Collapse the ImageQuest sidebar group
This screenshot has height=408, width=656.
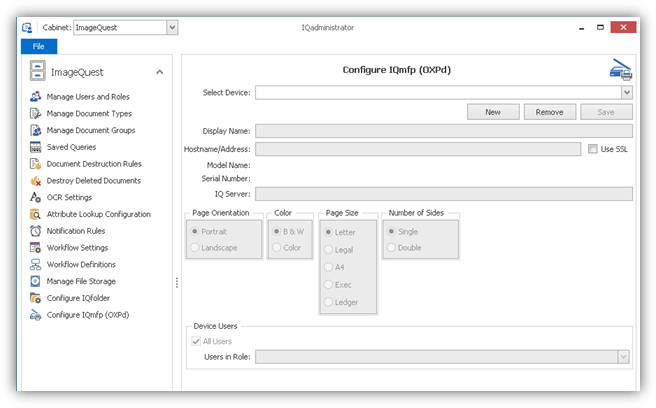(159, 72)
